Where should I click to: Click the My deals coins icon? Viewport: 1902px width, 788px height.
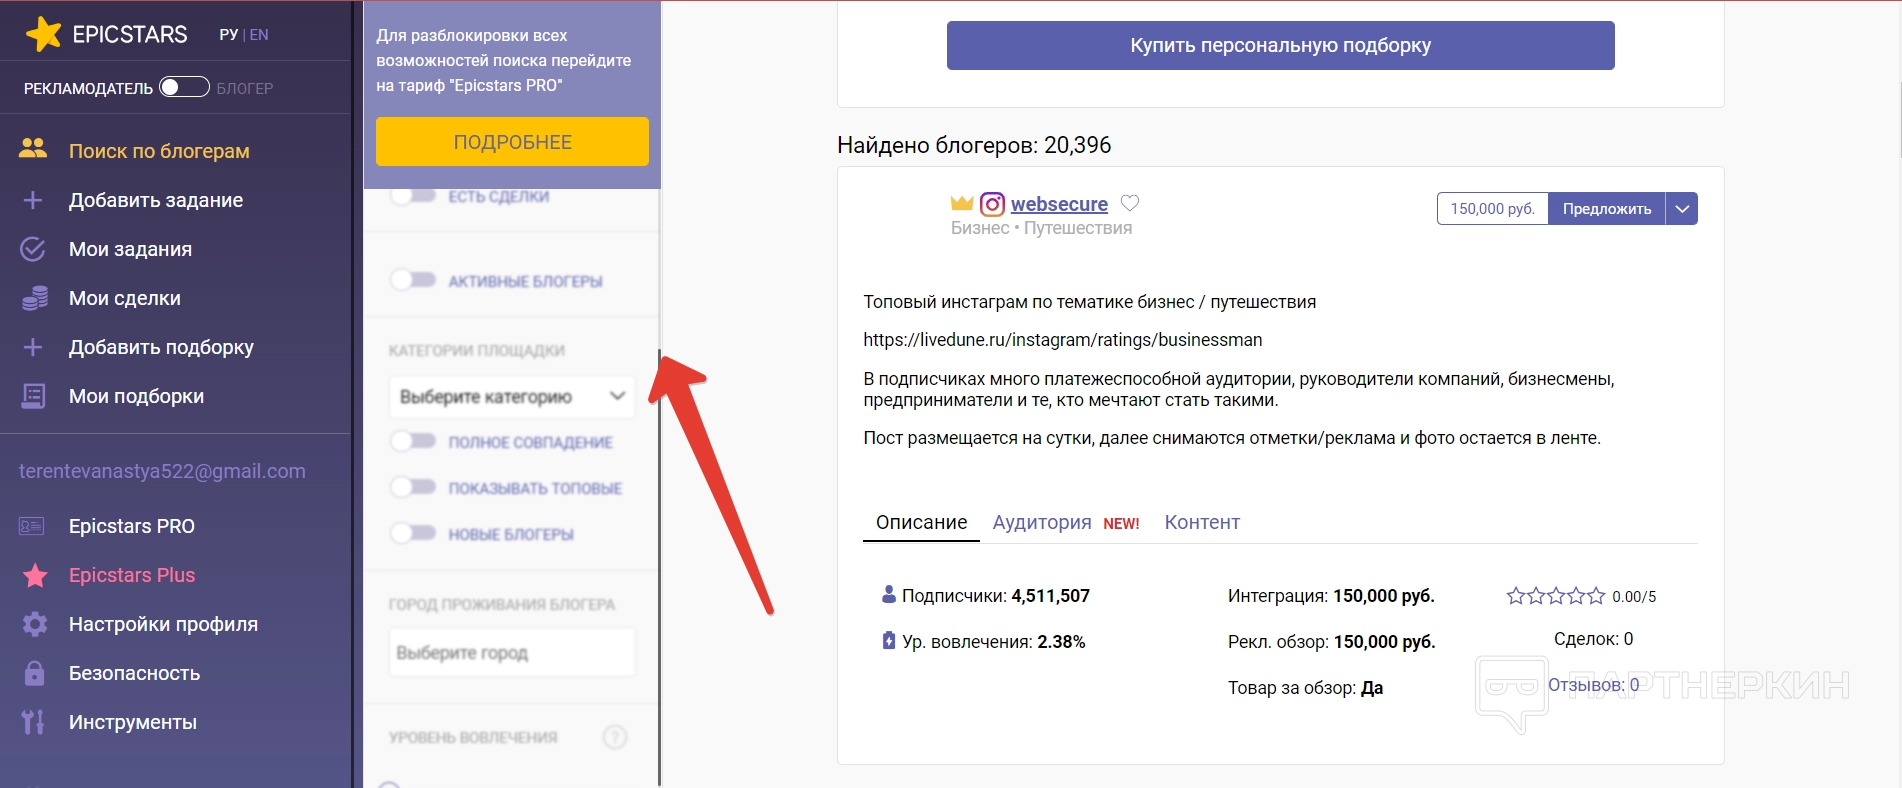tap(34, 298)
